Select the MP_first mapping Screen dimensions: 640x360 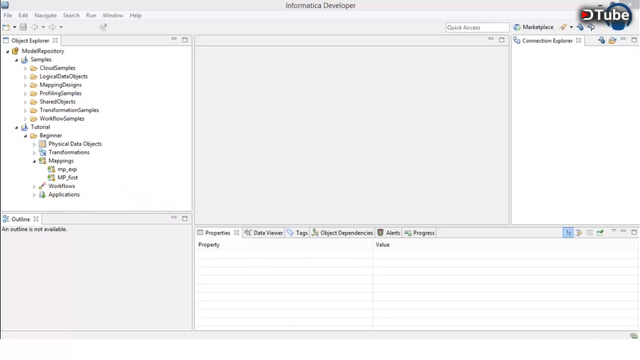[67, 178]
